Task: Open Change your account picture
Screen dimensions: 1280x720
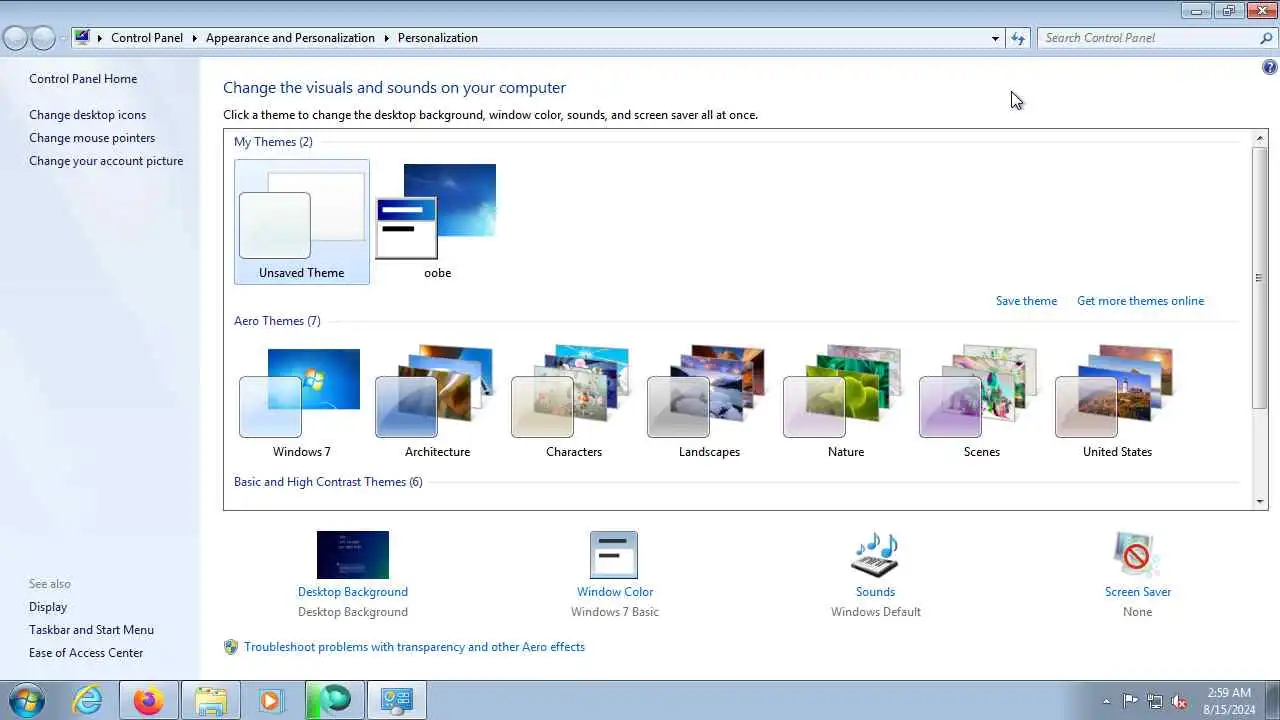Action: [x=106, y=161]
